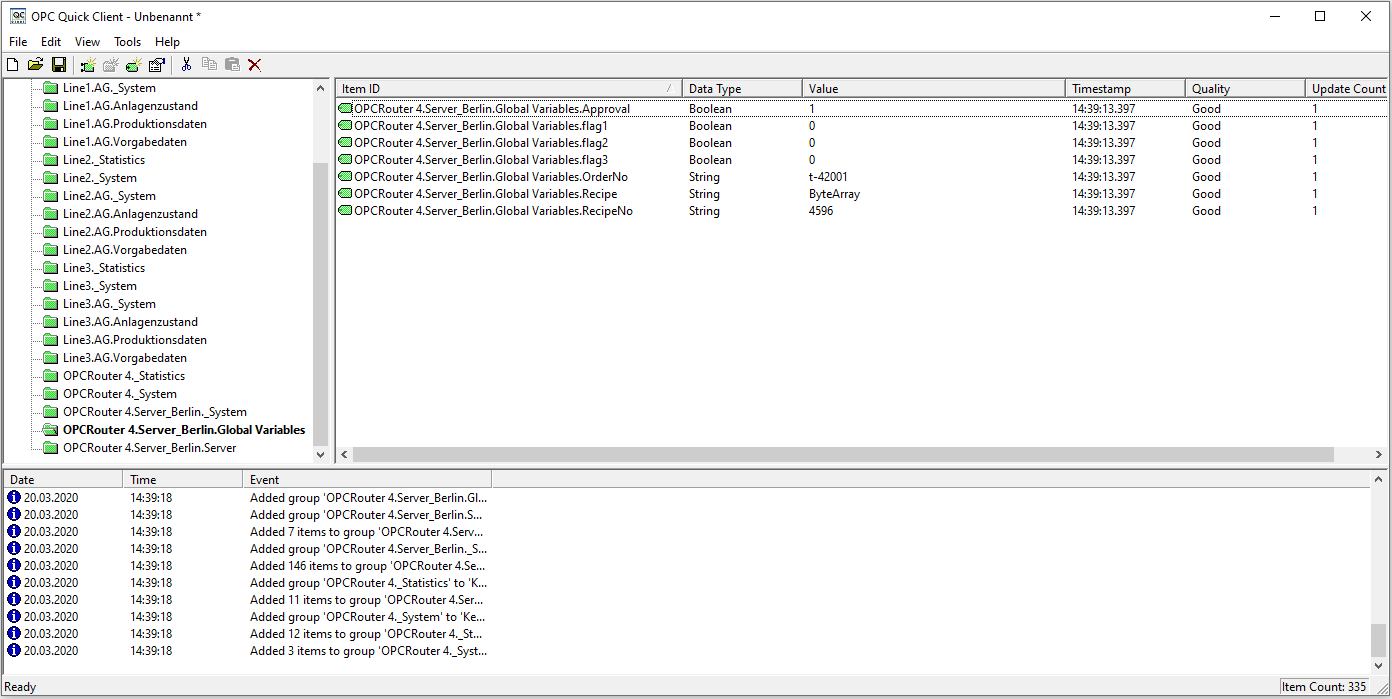This screenshot has width=1392, height=699.
Task: Open the Help menu
Action: [x=167, y=42]
